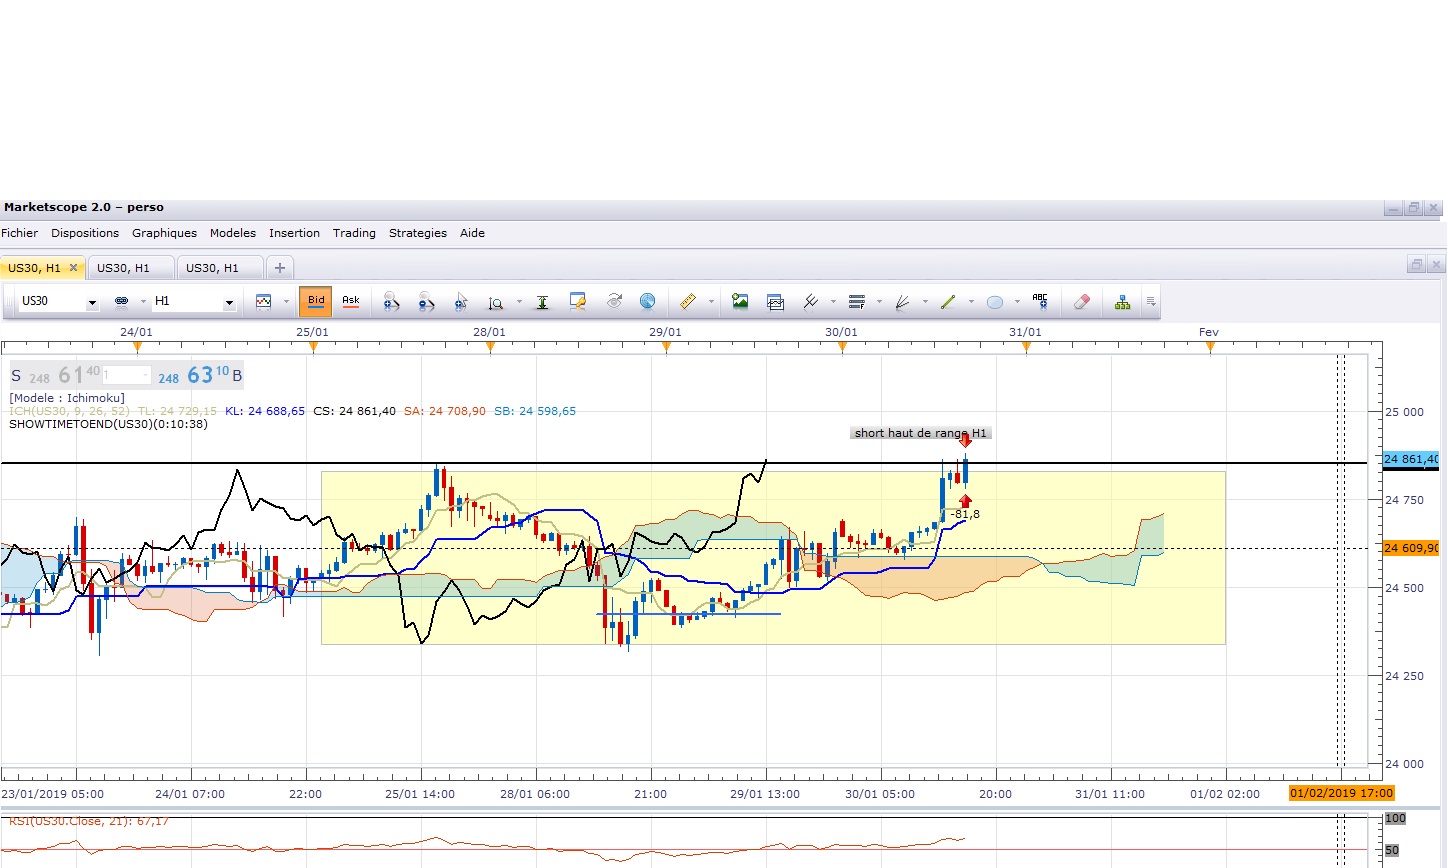This screenshot has height=868, width=1448.
Task: Switch to the second US30, H1 tab
Action: [x=123, y=268]
